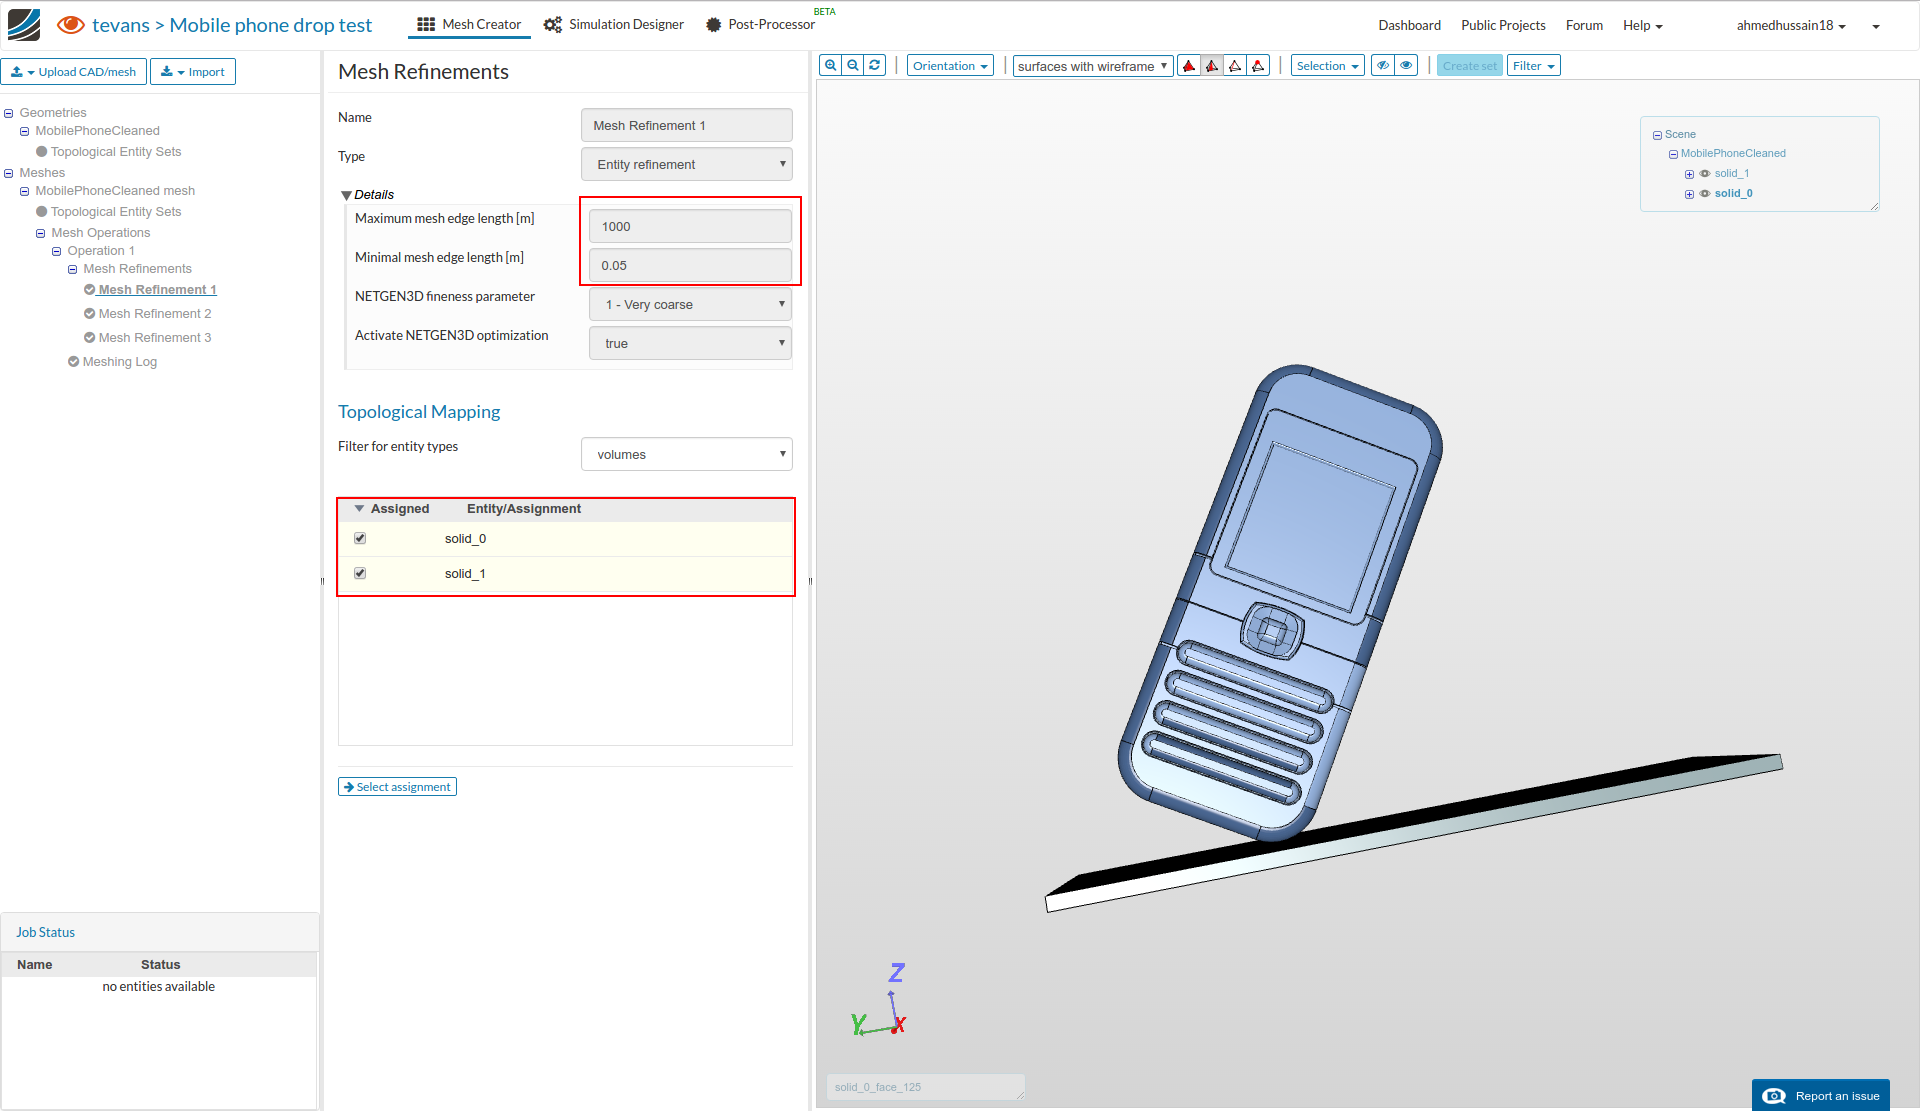Click the zoom out viewer icon
Screen dimensions: 1920x1111
coord(853,66)
